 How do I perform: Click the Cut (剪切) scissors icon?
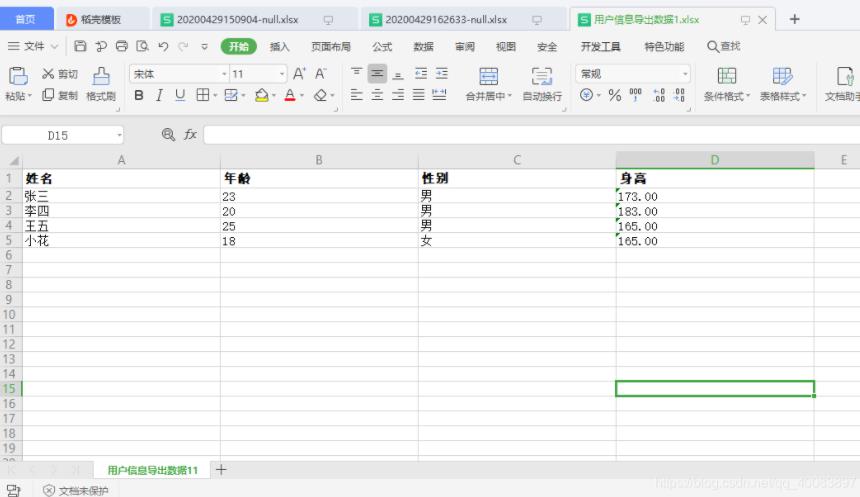[48, 74]
